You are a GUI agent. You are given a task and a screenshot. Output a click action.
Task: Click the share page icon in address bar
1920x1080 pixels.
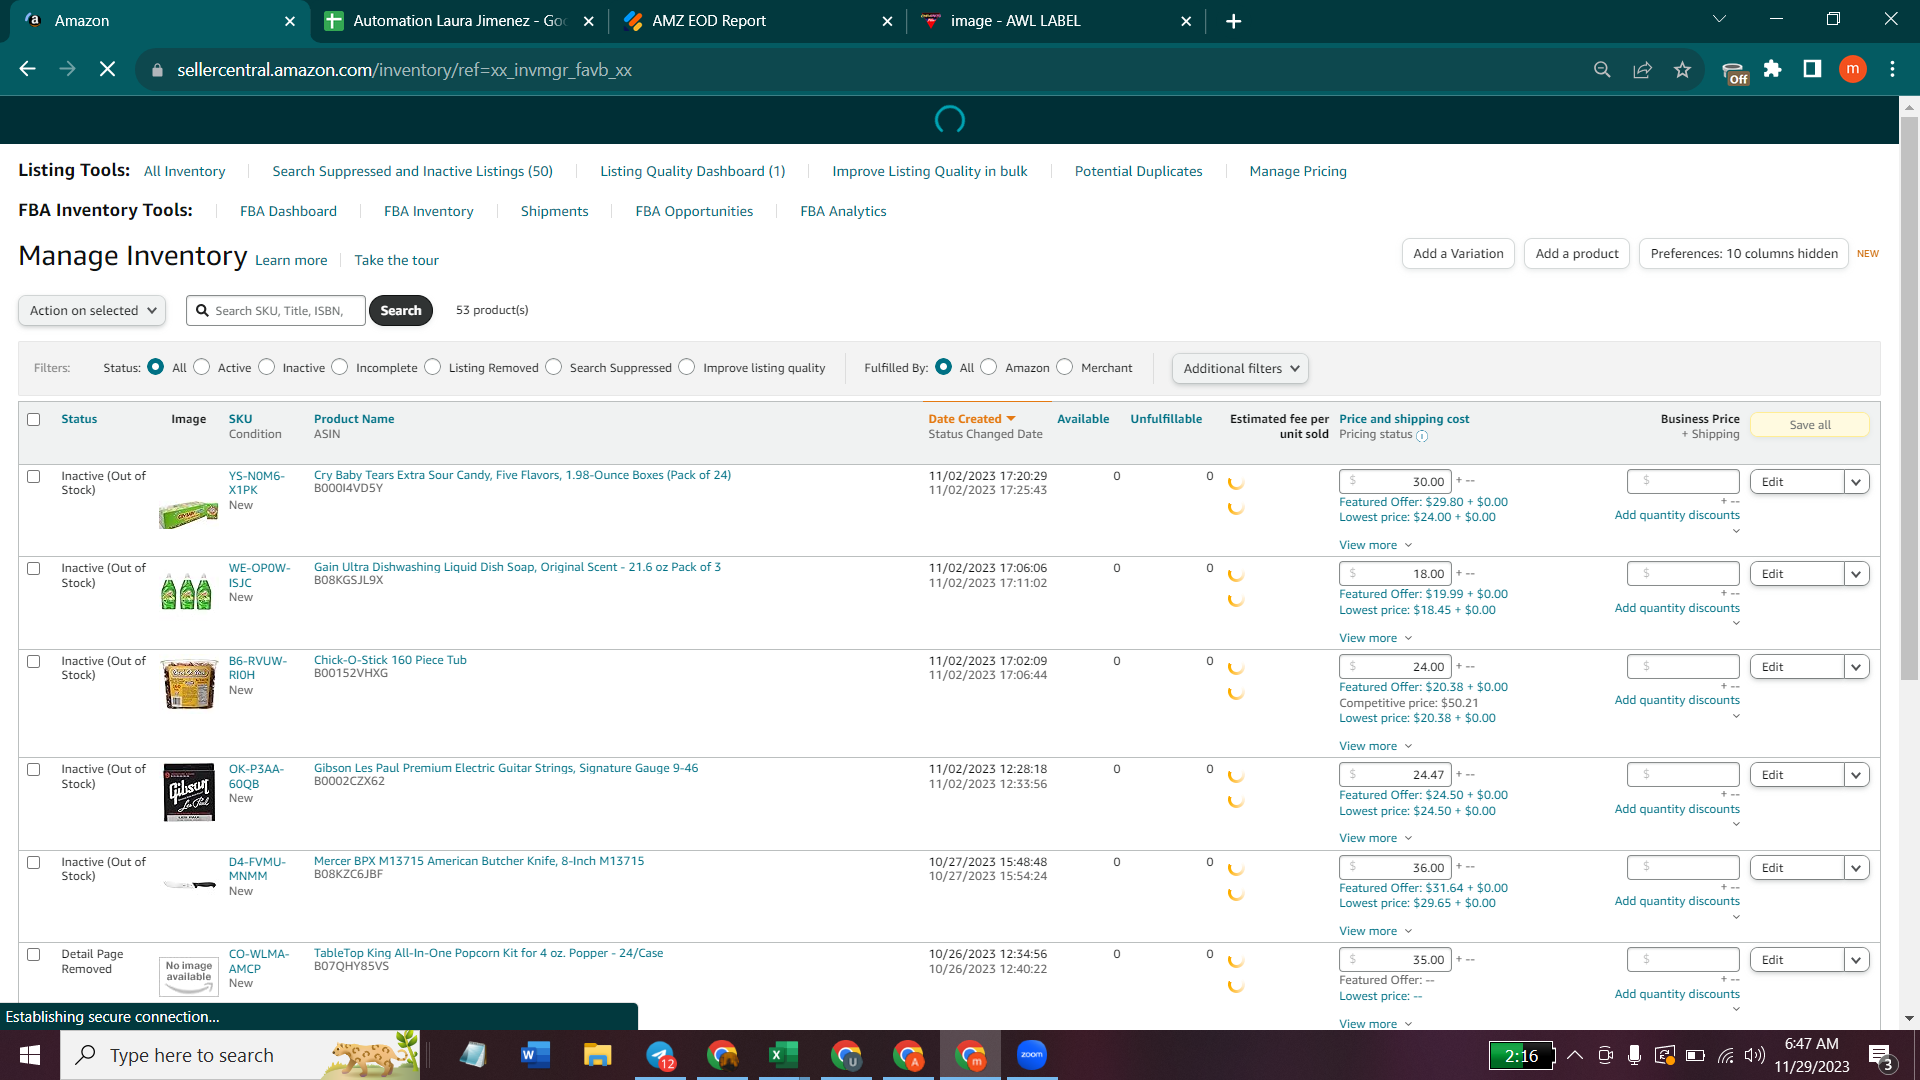click(x=1642, y=69)
